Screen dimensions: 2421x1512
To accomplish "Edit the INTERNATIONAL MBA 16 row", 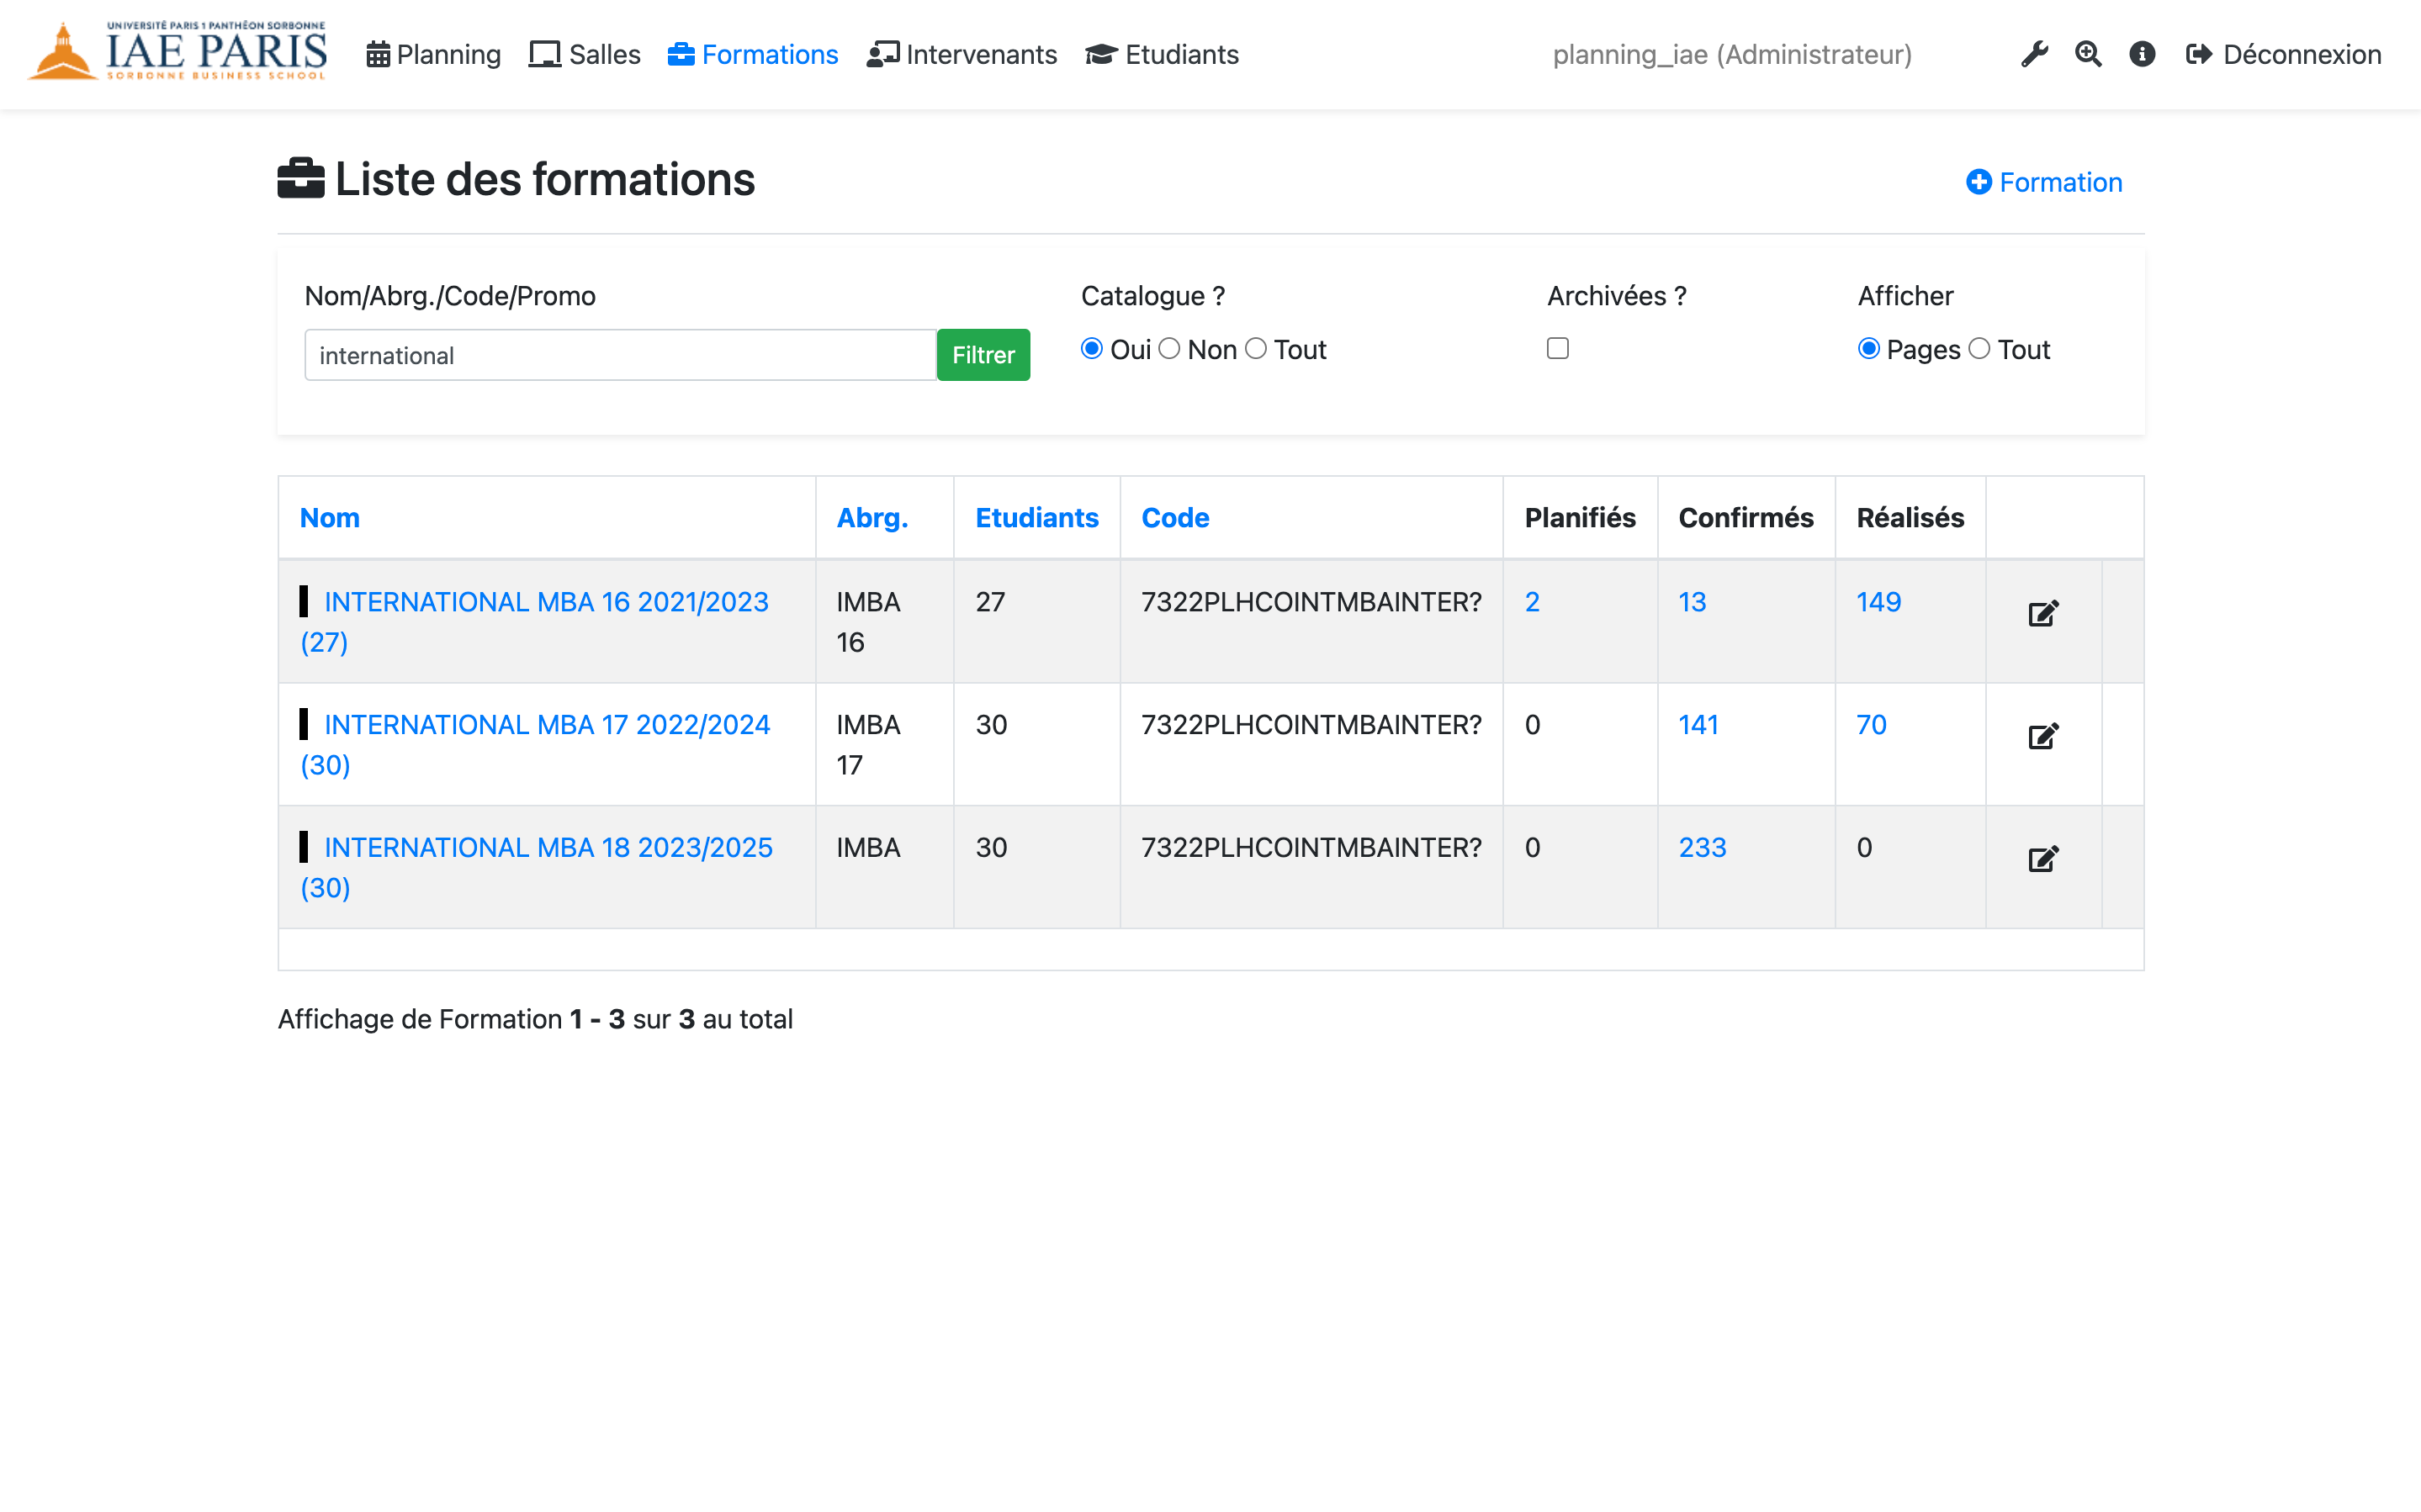I will [2043, 613].
